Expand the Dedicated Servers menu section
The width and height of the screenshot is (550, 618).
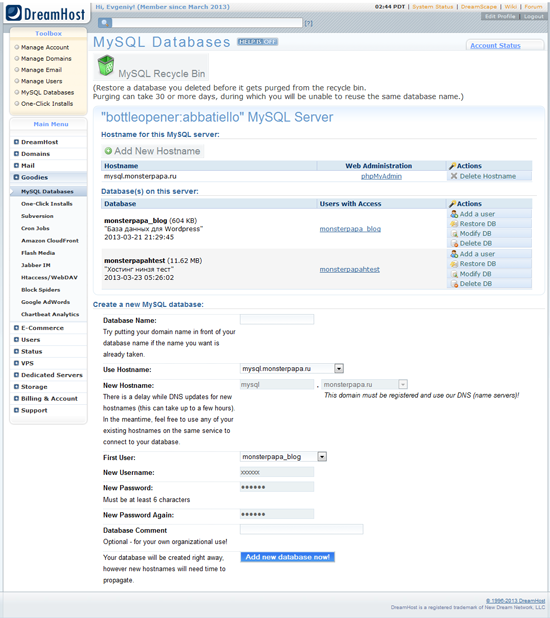(17, 375)
